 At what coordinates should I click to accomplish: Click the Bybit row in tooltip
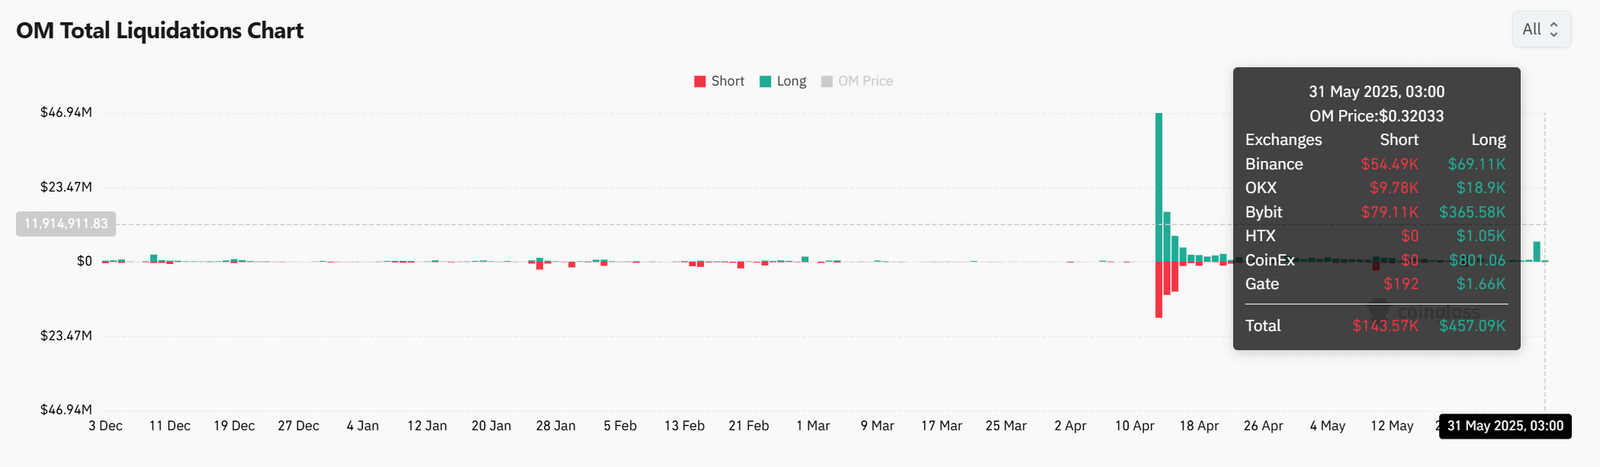point(1375,212)
